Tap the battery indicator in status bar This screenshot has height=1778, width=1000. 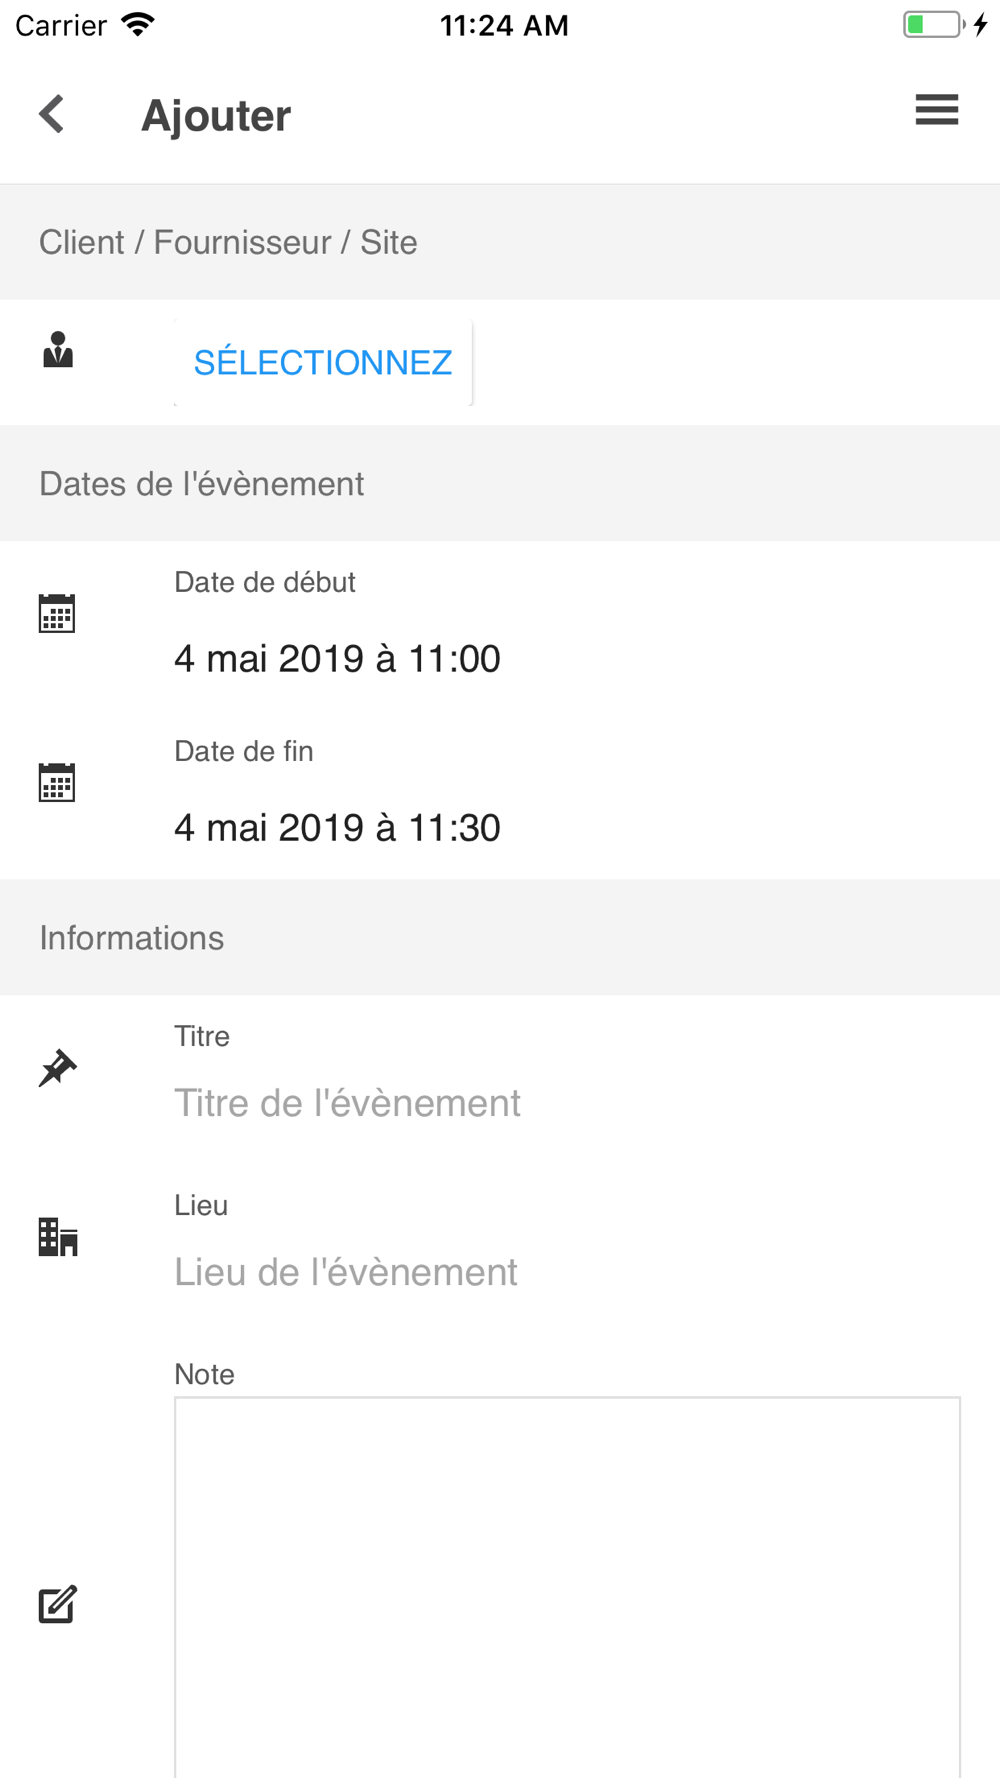tap(934, 25)
